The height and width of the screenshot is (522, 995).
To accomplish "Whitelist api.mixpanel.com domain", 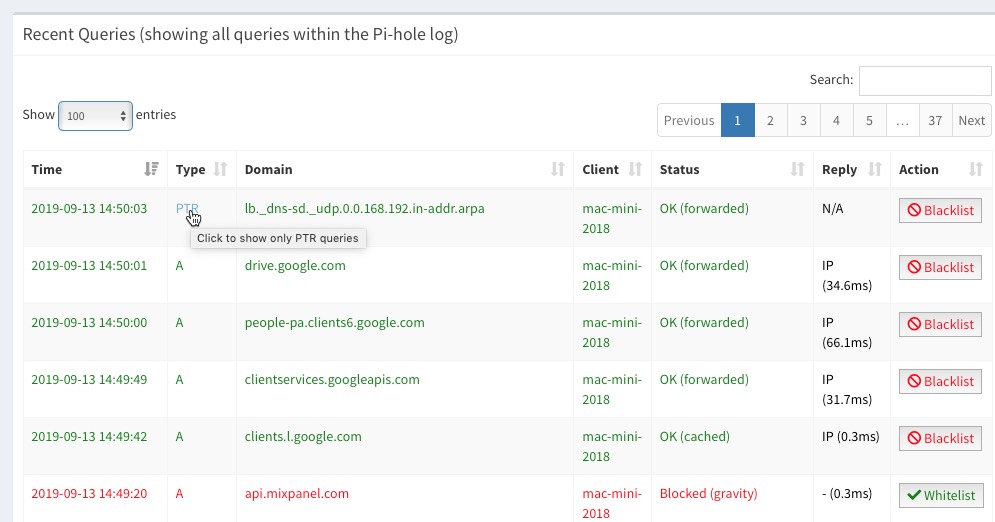I will coord(941,495).
